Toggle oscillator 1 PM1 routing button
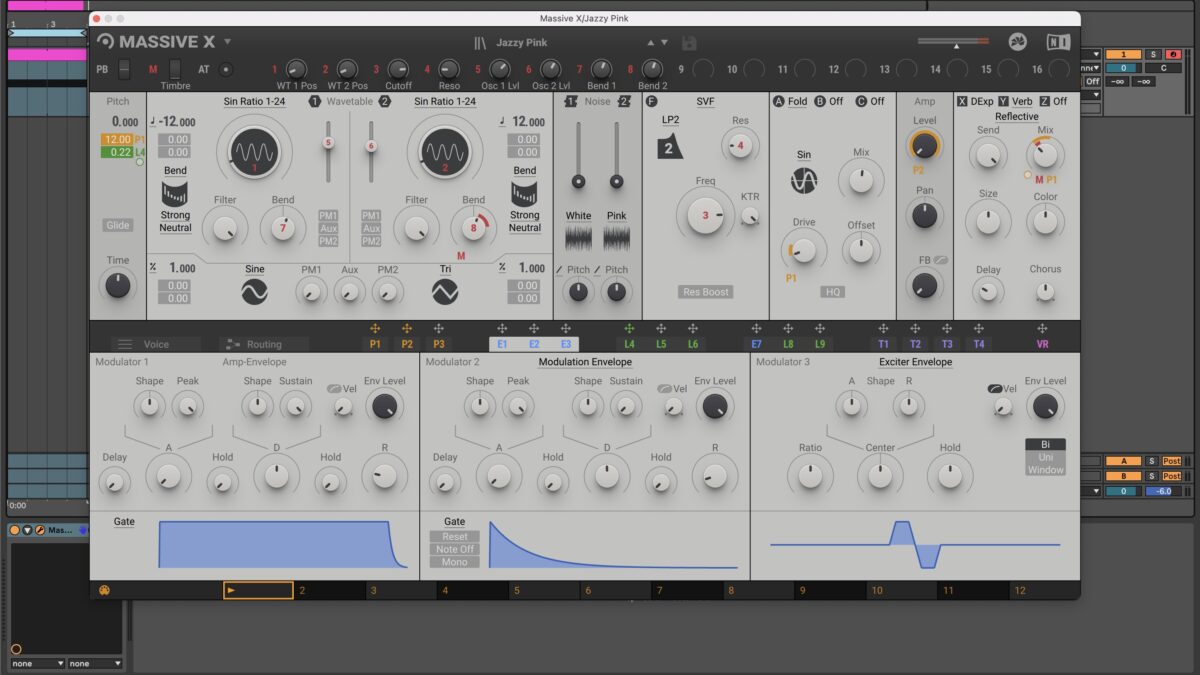The image size is (1200, 675). [328, 216]
